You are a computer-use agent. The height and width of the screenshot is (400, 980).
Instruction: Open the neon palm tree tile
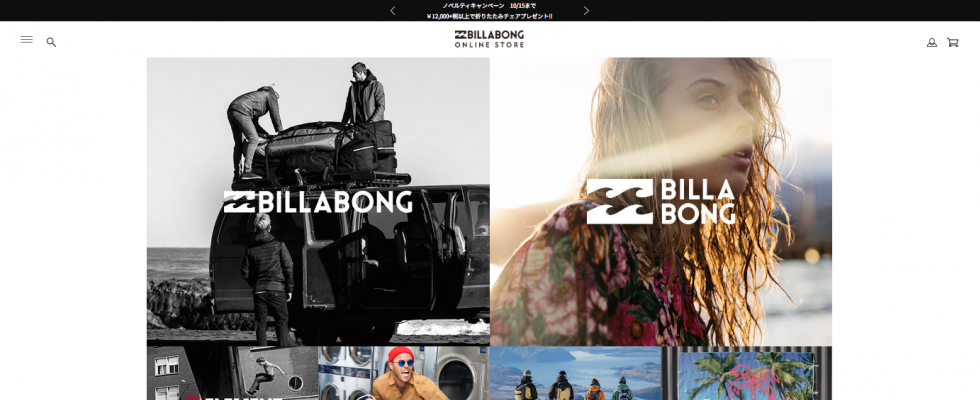coord(747,373)
